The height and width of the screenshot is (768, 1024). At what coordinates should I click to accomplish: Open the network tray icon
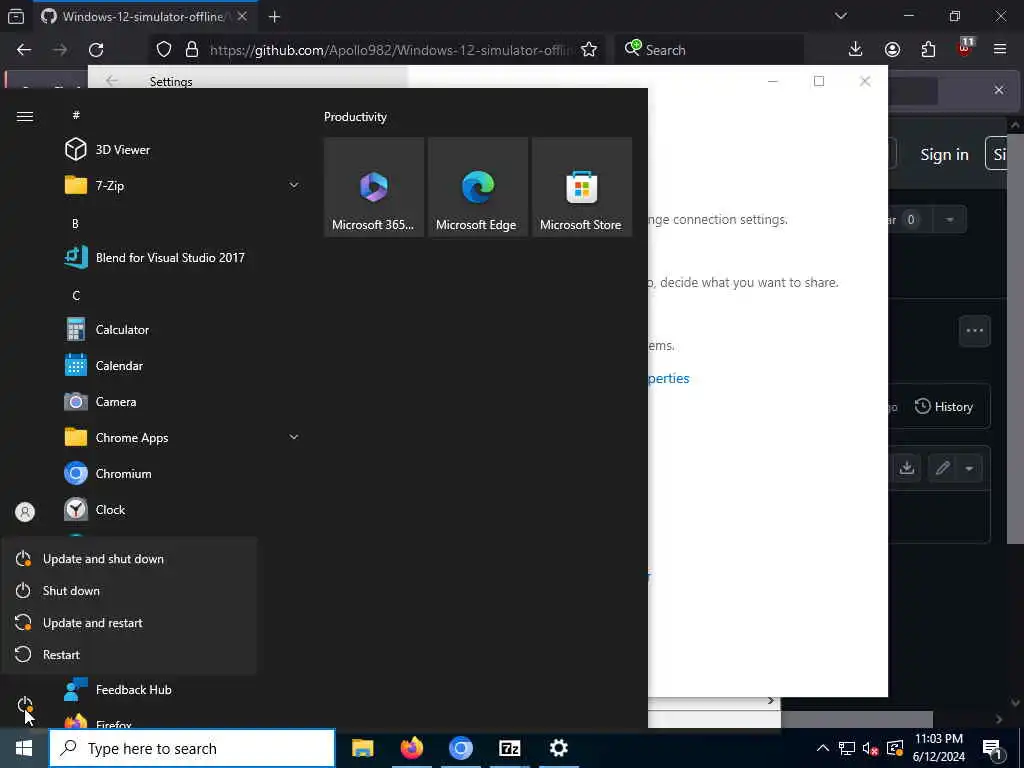pyautogui.click(x=846, y=748)
